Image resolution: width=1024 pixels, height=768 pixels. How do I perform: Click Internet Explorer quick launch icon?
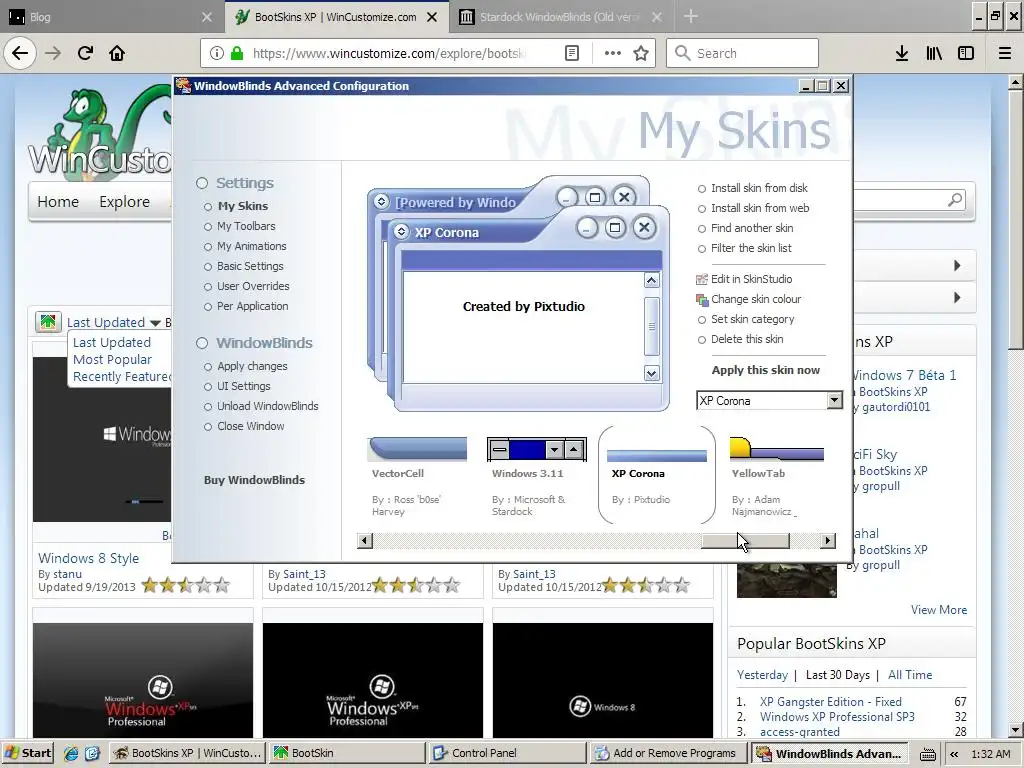71,753
